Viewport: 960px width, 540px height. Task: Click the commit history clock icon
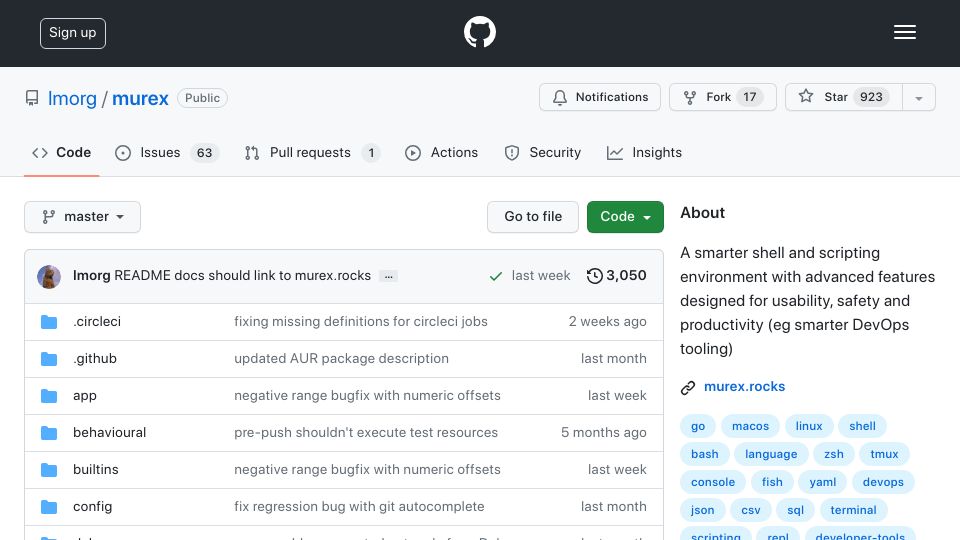coord(594,276)
